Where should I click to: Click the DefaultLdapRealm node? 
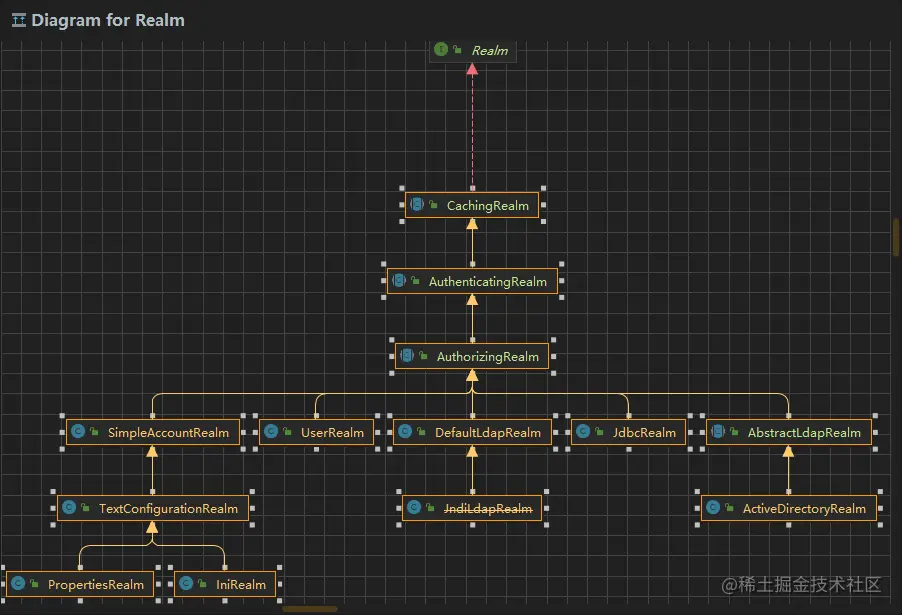(x=472, y=433)
